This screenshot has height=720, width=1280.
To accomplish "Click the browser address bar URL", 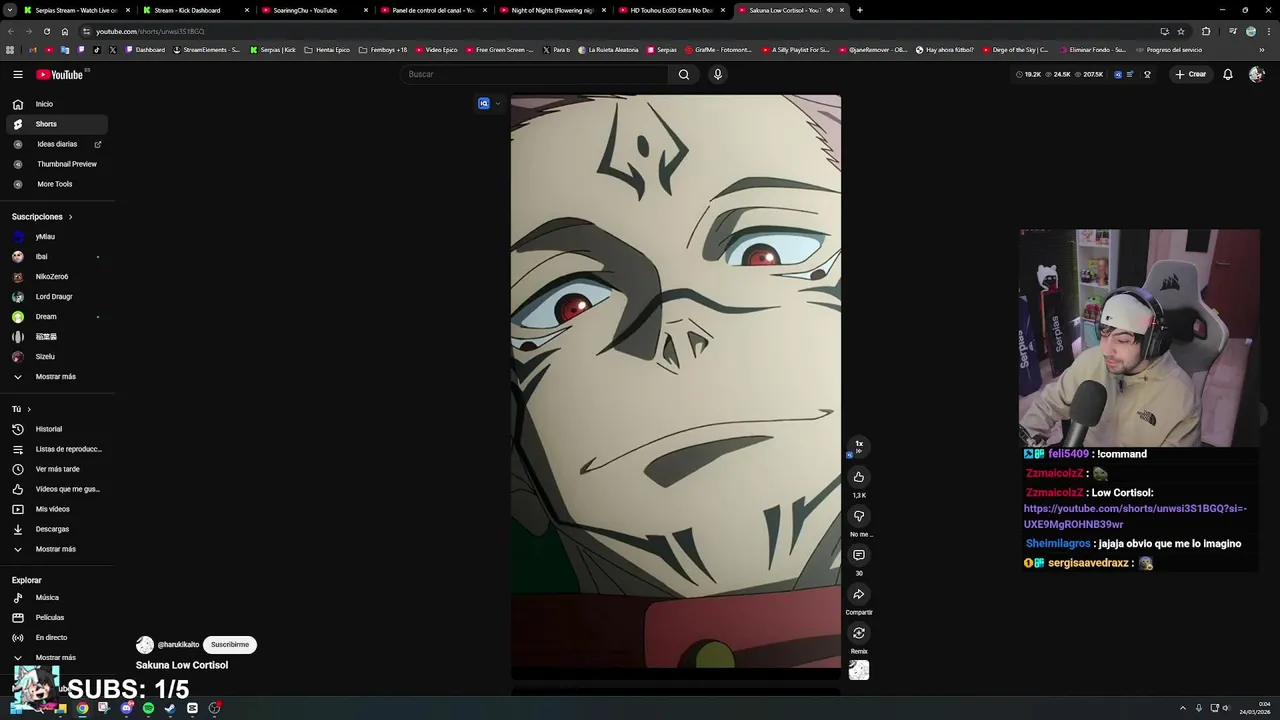I will [150, 31].
